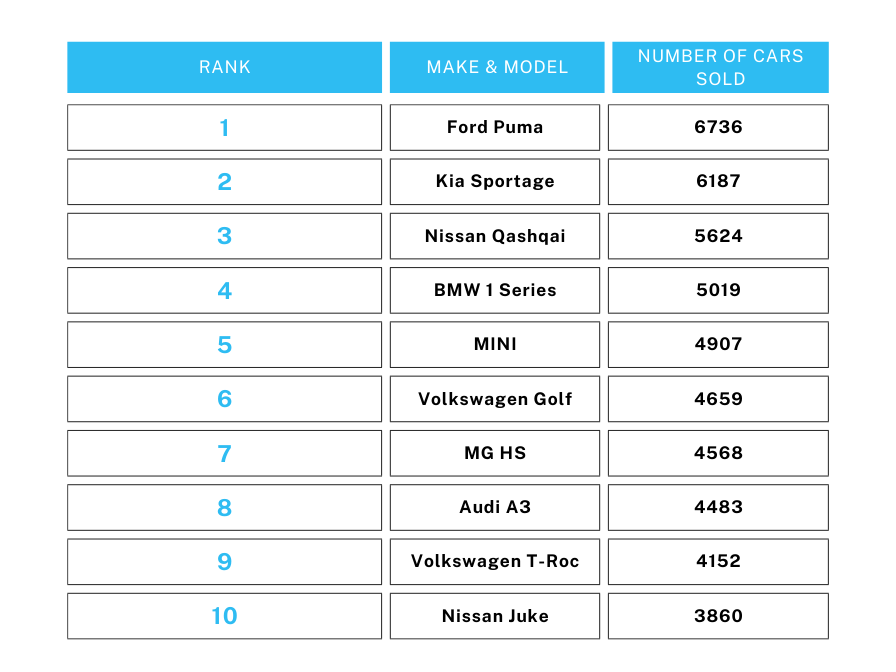Screen dimensions: 896x672
Task: Select the 6736 sales figure
Action: 718,127
